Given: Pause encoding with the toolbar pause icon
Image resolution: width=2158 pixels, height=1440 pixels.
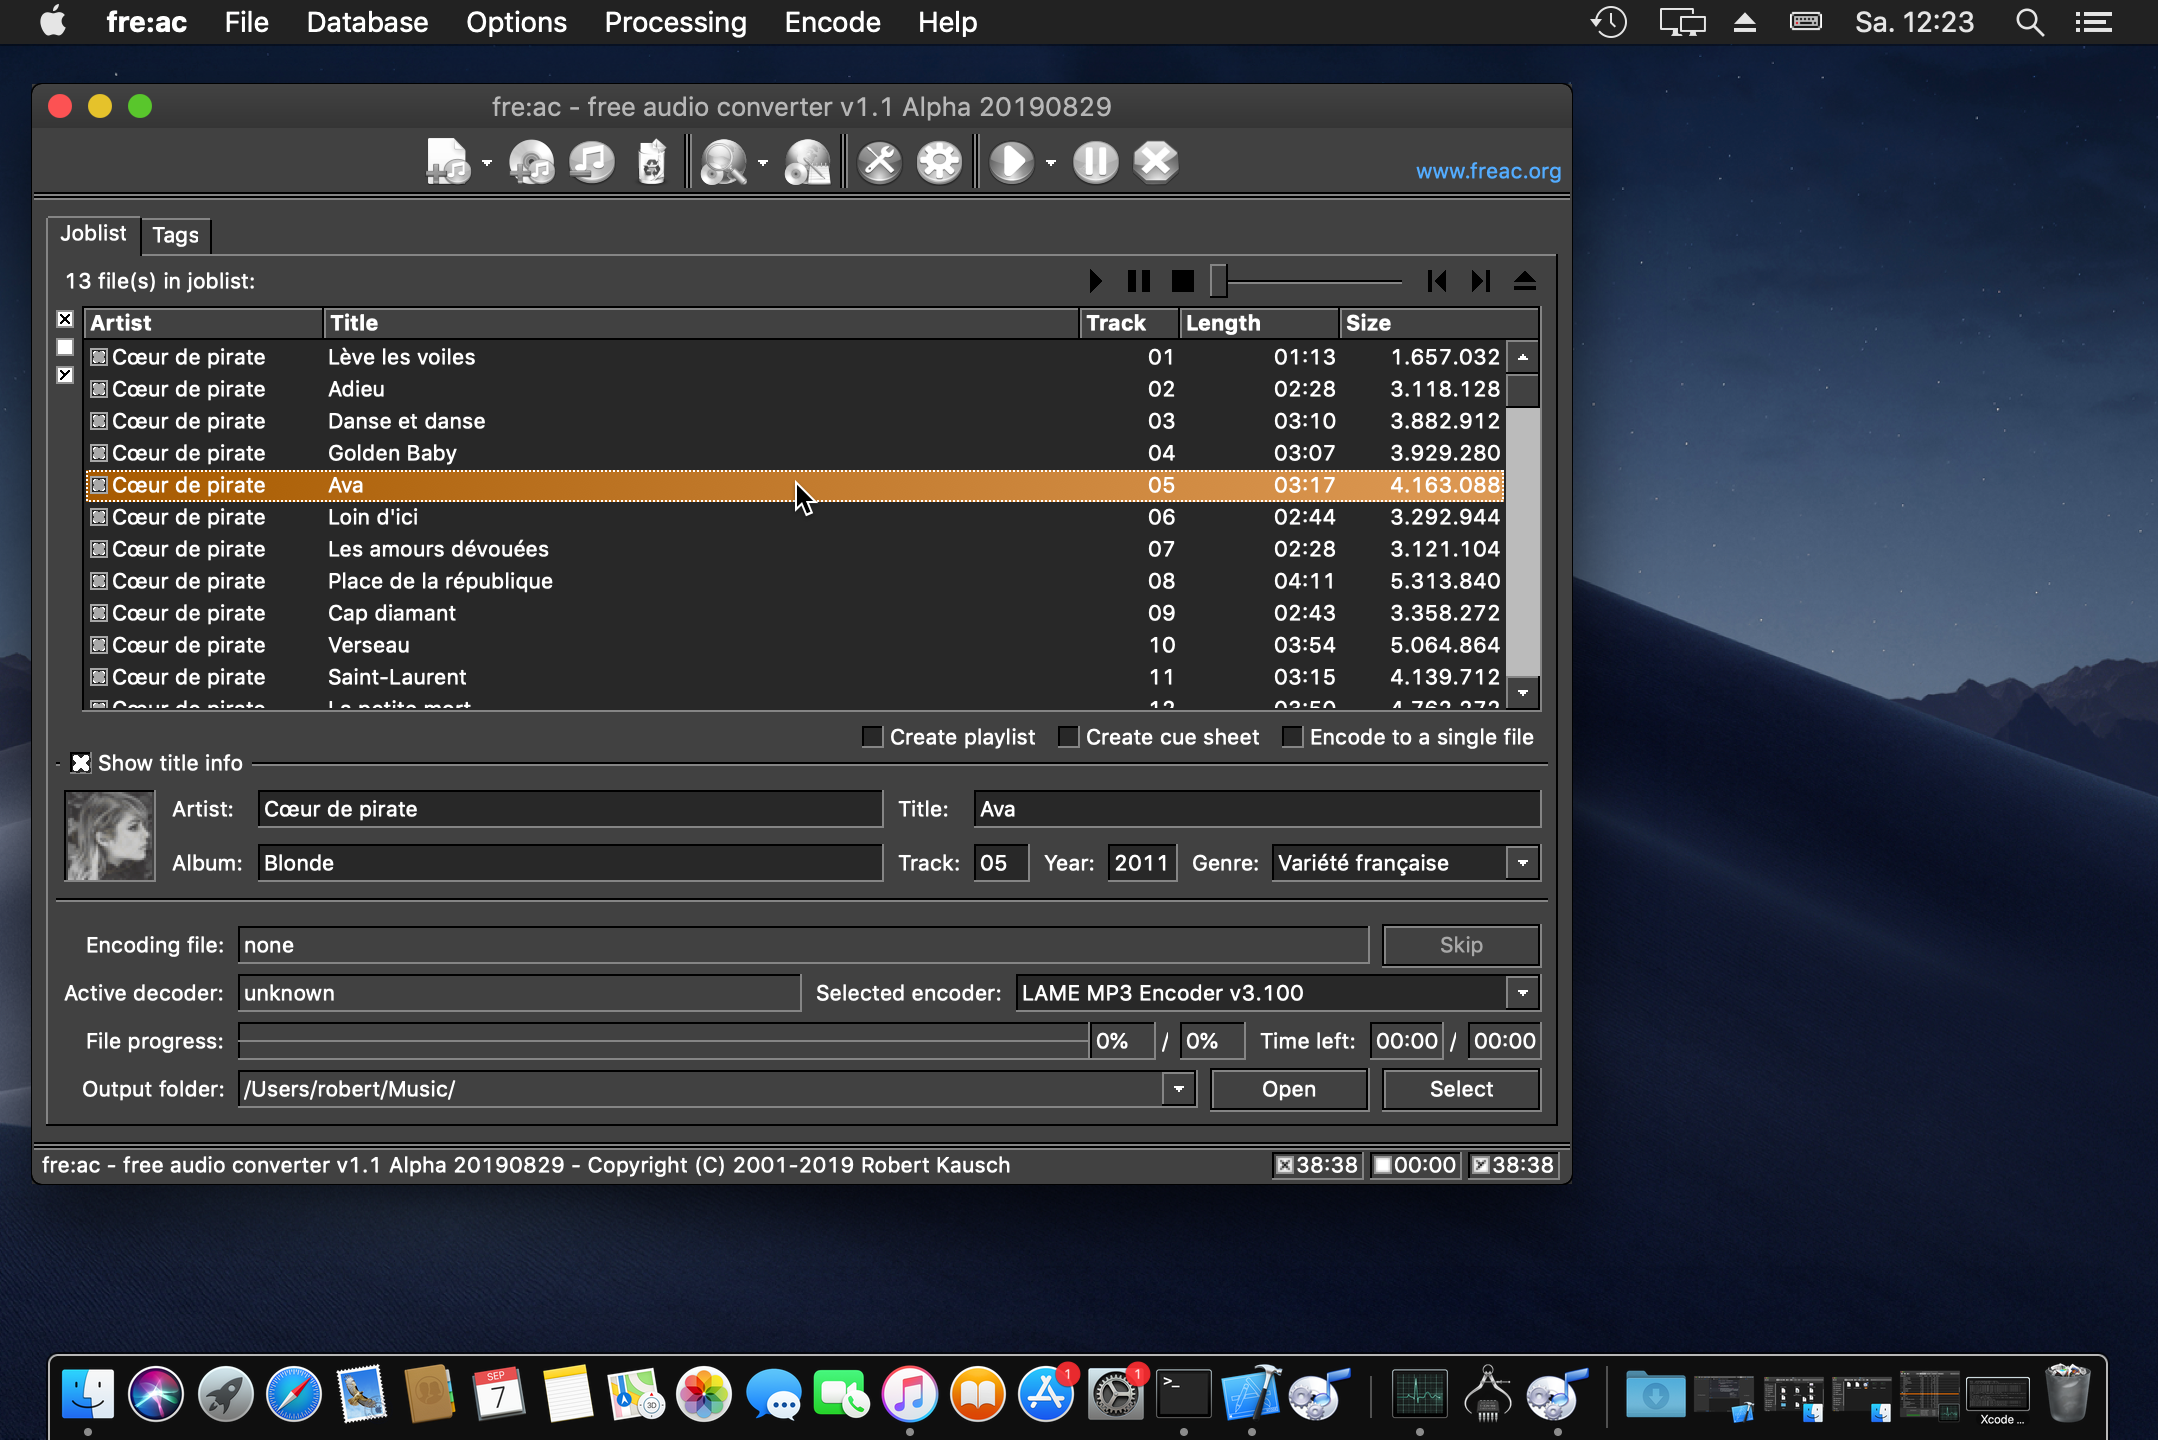Looking at the screenshot, I should [1096, 162].
